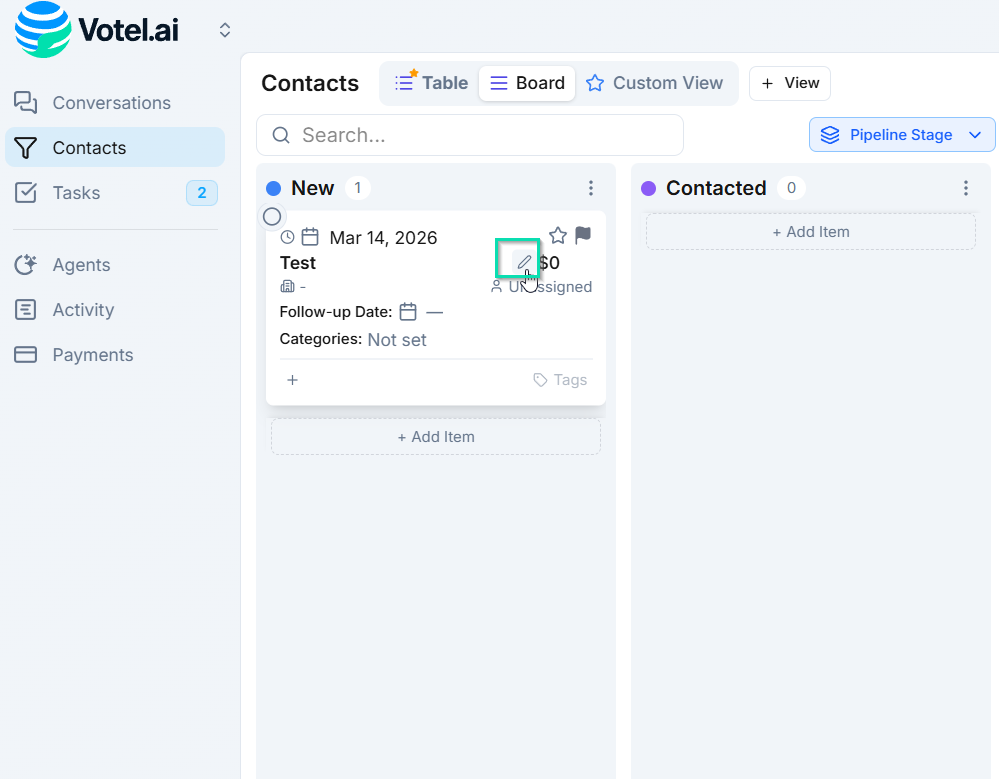Image resolution: width=999 pixels, height=779 pixels.
Task: Flag the Test contact card
Action: (583, 236)
